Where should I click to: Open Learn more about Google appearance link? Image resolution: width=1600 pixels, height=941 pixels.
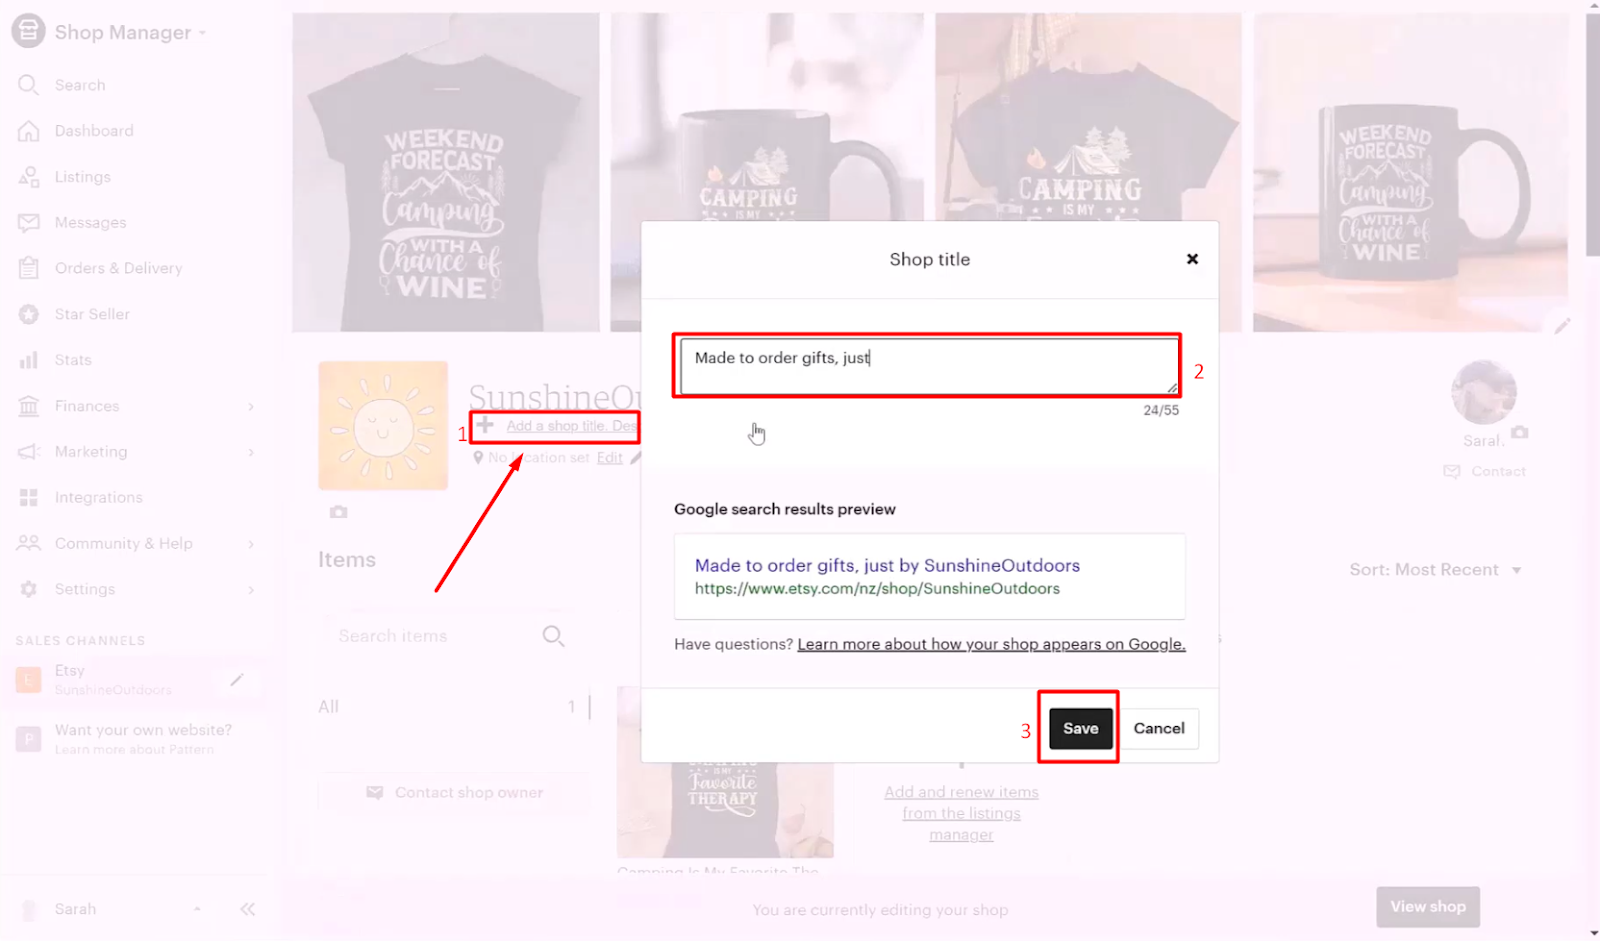click(x=991, y=645)
